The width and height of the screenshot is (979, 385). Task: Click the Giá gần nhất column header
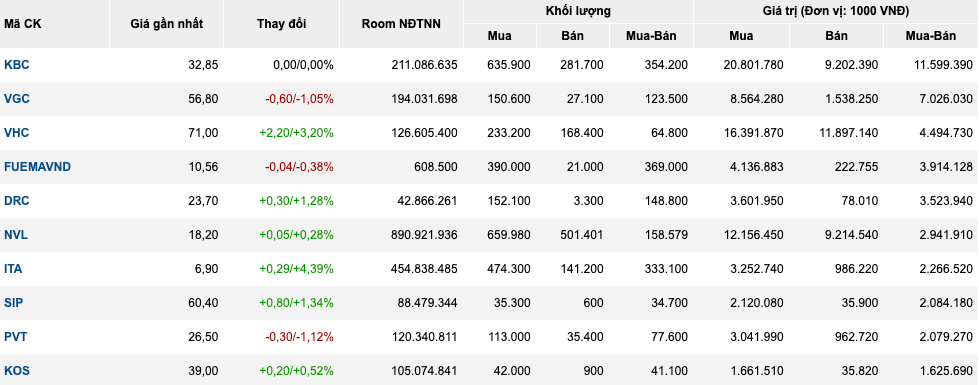tap(167, 24)
